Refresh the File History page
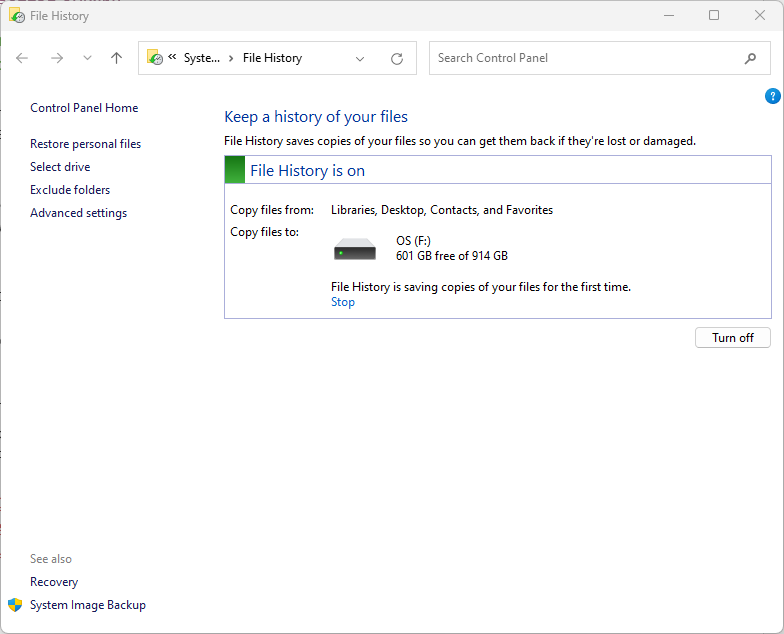Image resolution: width=784 pixels, height=634 pixels. [x=397, y=58]
